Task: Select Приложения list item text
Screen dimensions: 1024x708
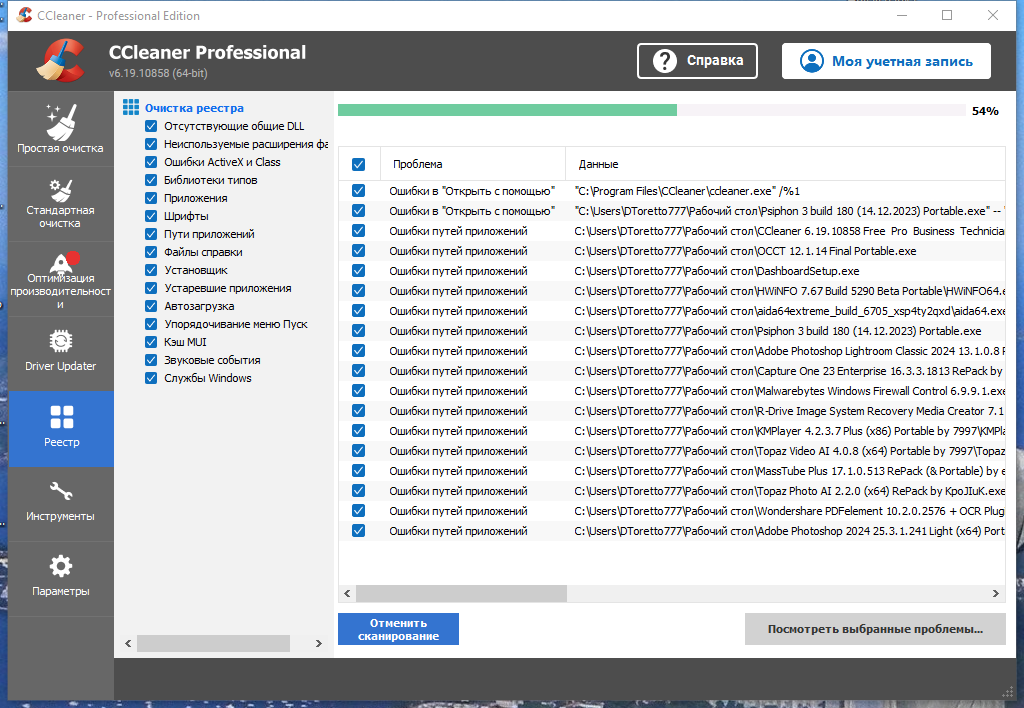Action: pos(196,198)
